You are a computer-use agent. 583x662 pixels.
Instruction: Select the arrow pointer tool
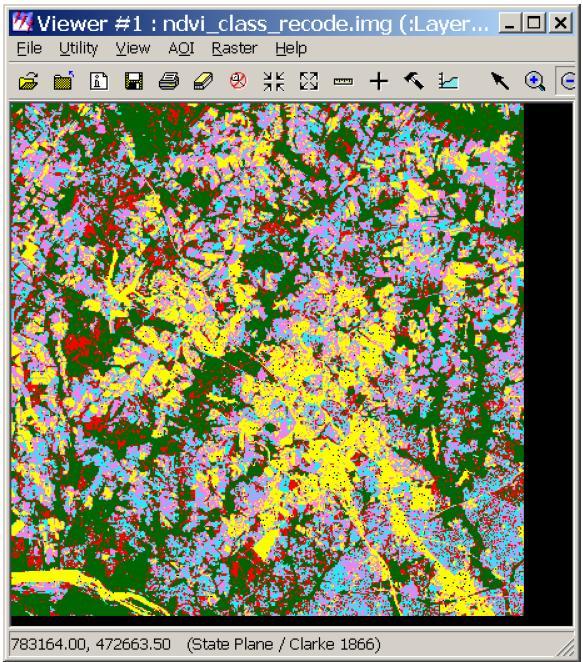tap(500, 81)
